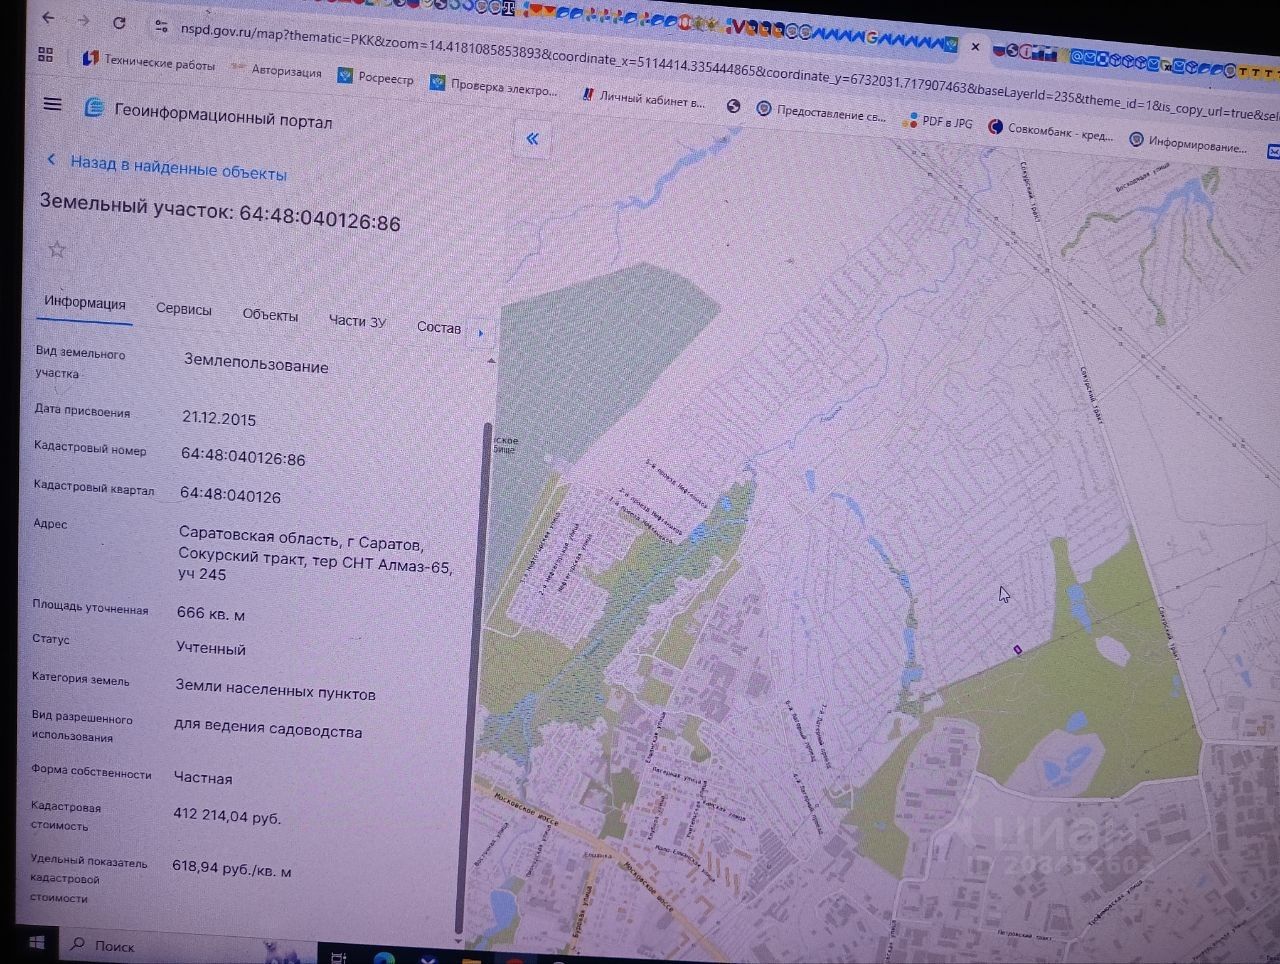Open Task View on the taskbar

pos(338,957)
